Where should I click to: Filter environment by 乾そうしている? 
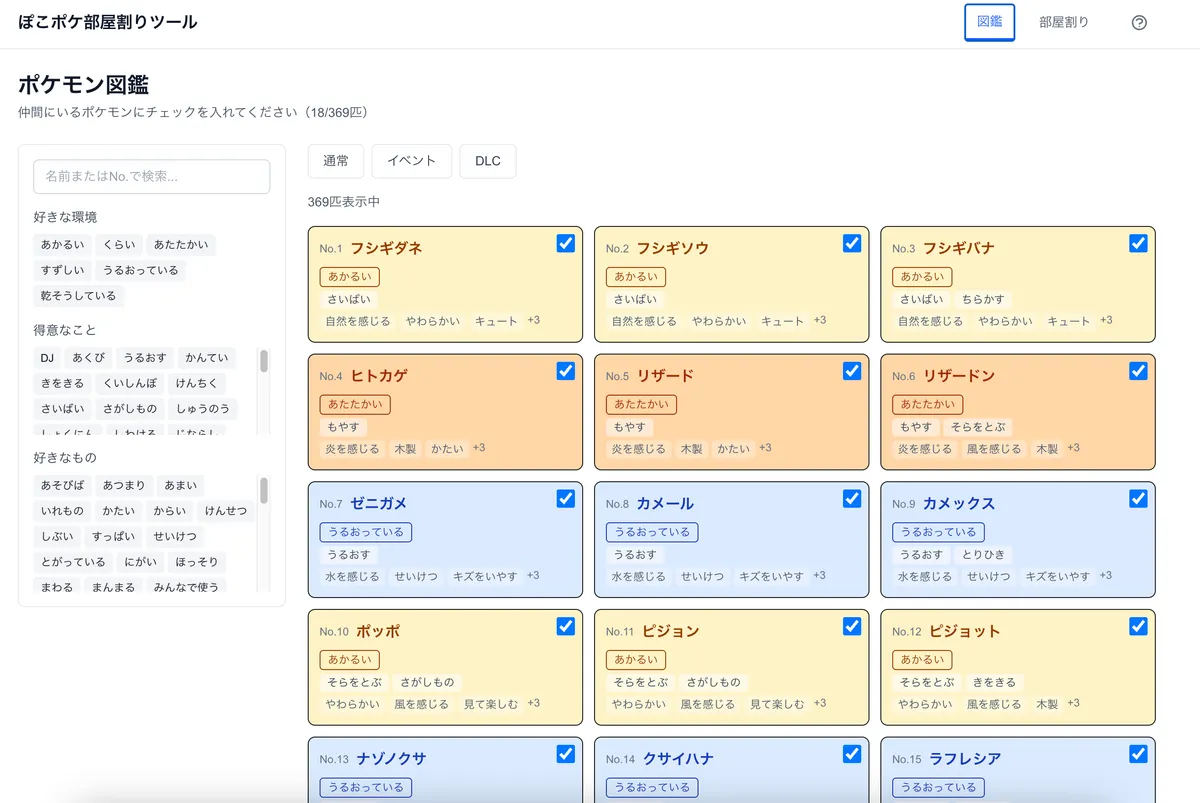pyautogui.click(x=78, y=296)
